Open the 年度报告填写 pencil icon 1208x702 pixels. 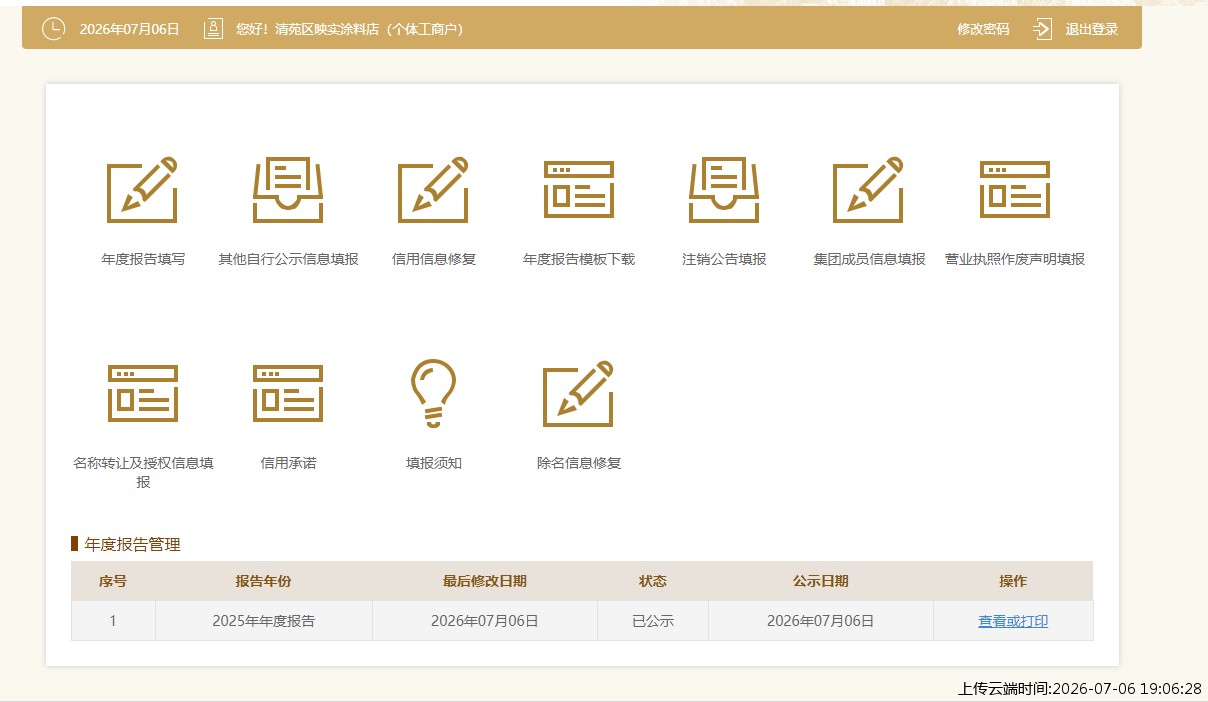(142, 190)
